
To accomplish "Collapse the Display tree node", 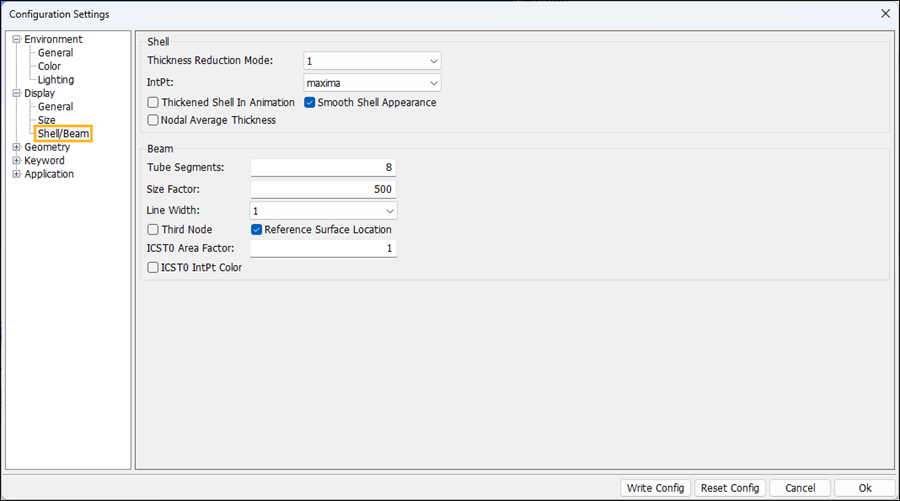I will click(x=16, y=94).
